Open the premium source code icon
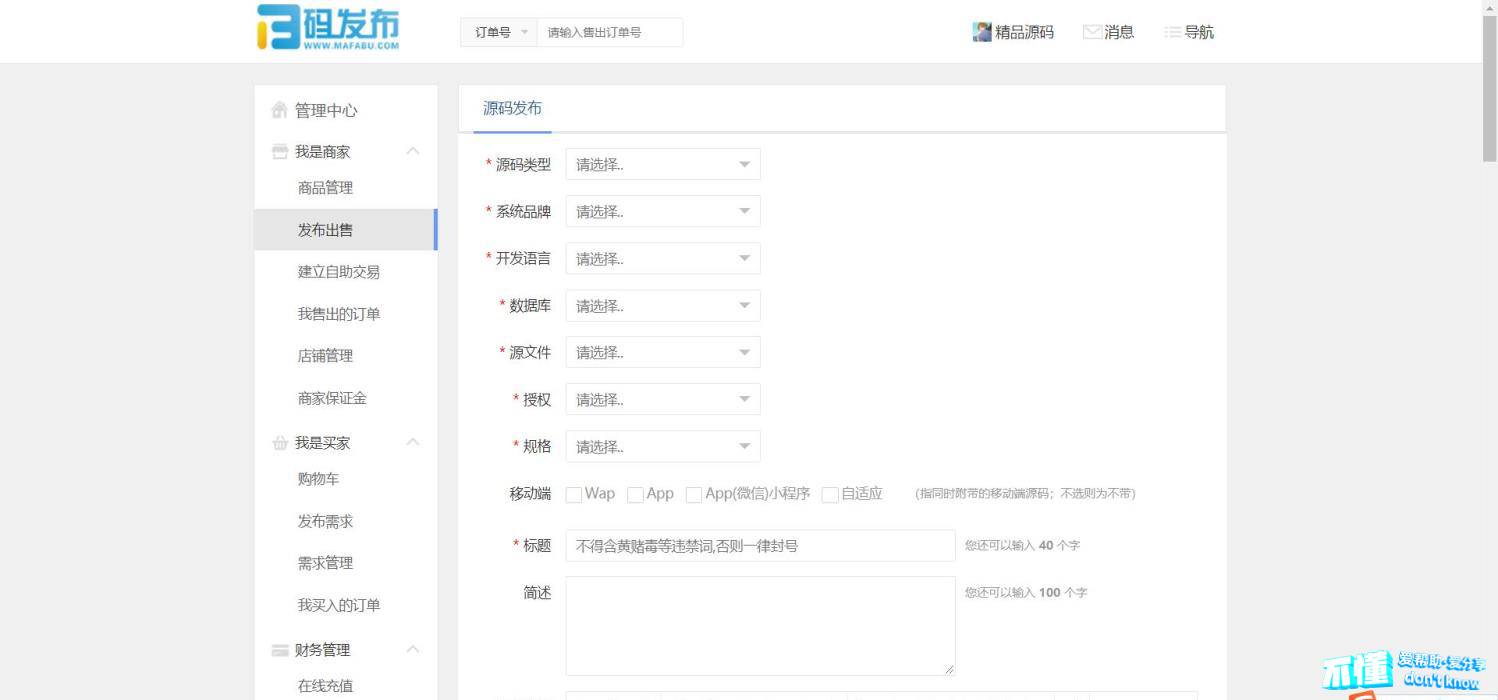Image resolution: width=1498 pixels, height=700 pixels. [982, 32]
